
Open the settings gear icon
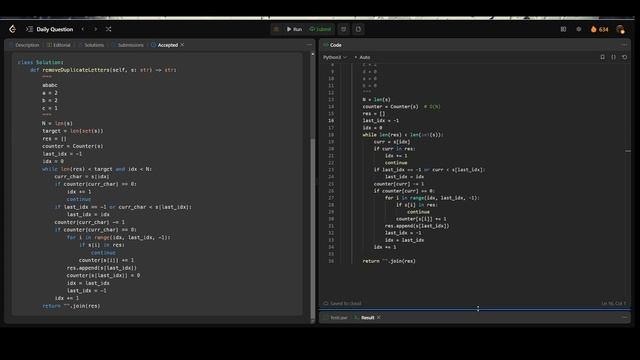coord(578,29)
